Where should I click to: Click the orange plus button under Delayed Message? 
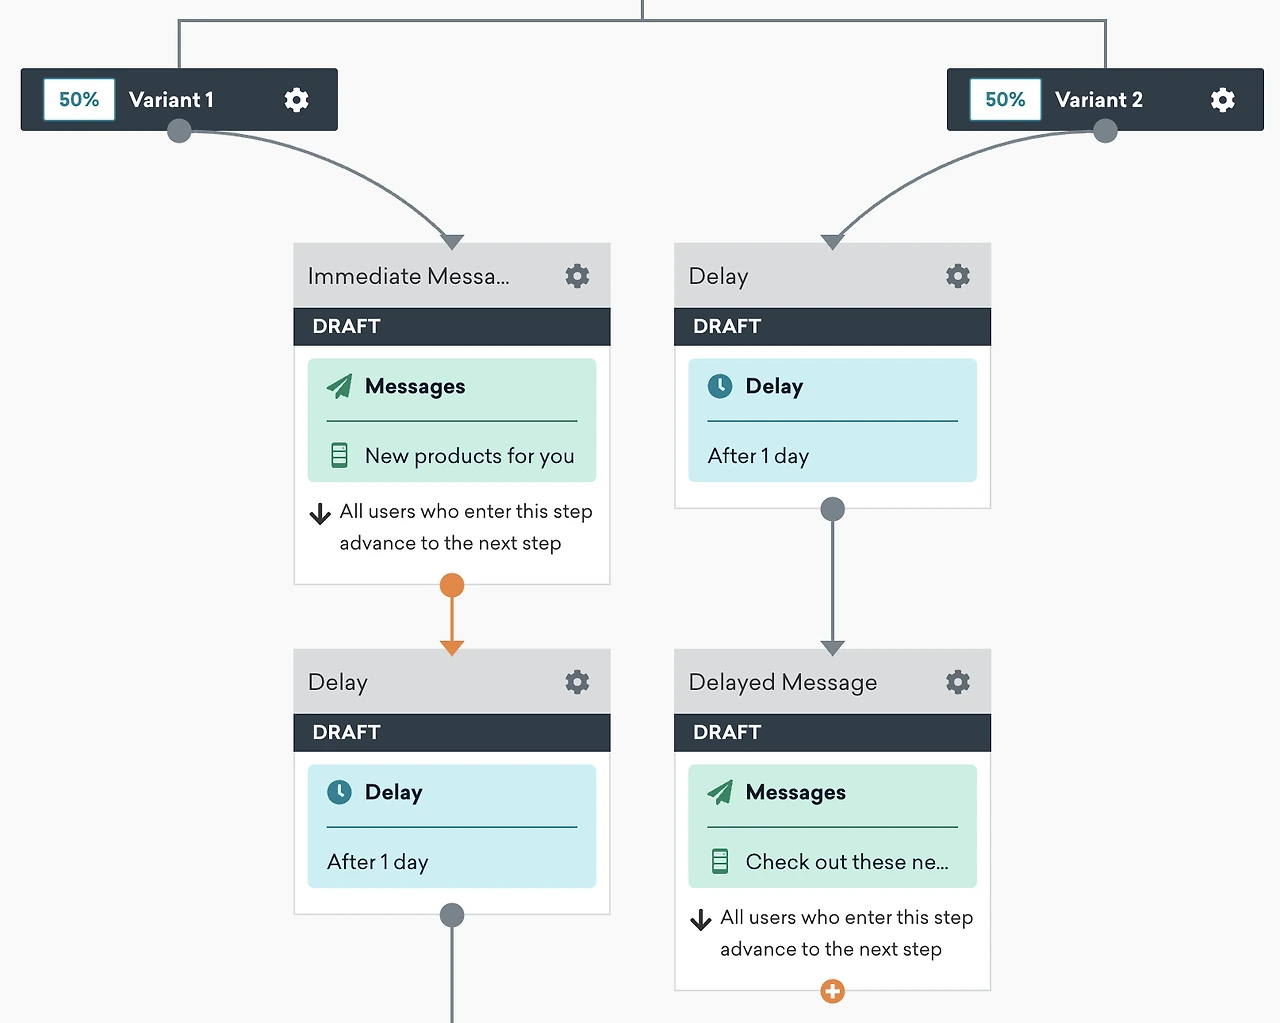coord(832,991)
